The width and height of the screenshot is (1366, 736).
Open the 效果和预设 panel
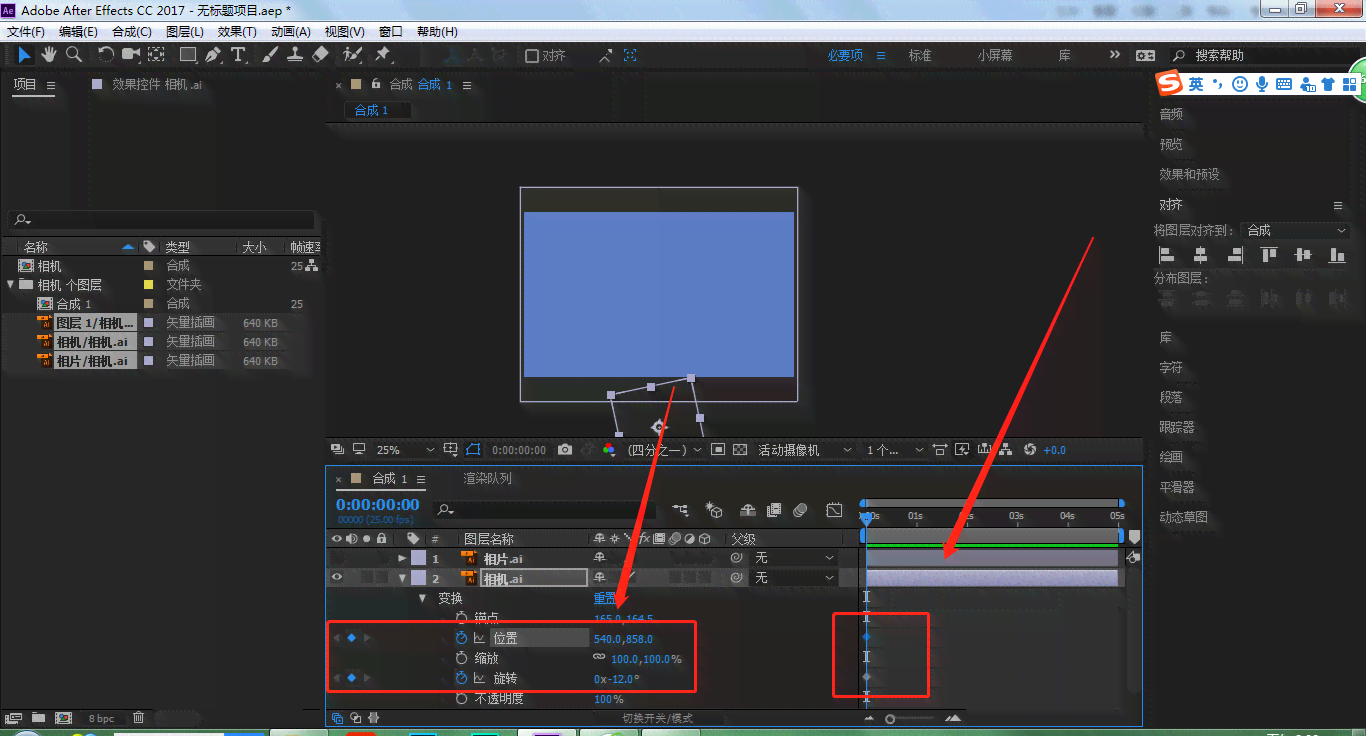[x=1190, y=174]
